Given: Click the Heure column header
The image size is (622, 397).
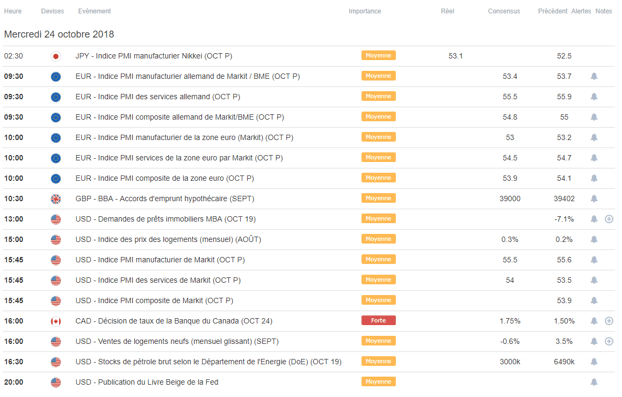Looking at the screenshot, I should coord(13,11).
